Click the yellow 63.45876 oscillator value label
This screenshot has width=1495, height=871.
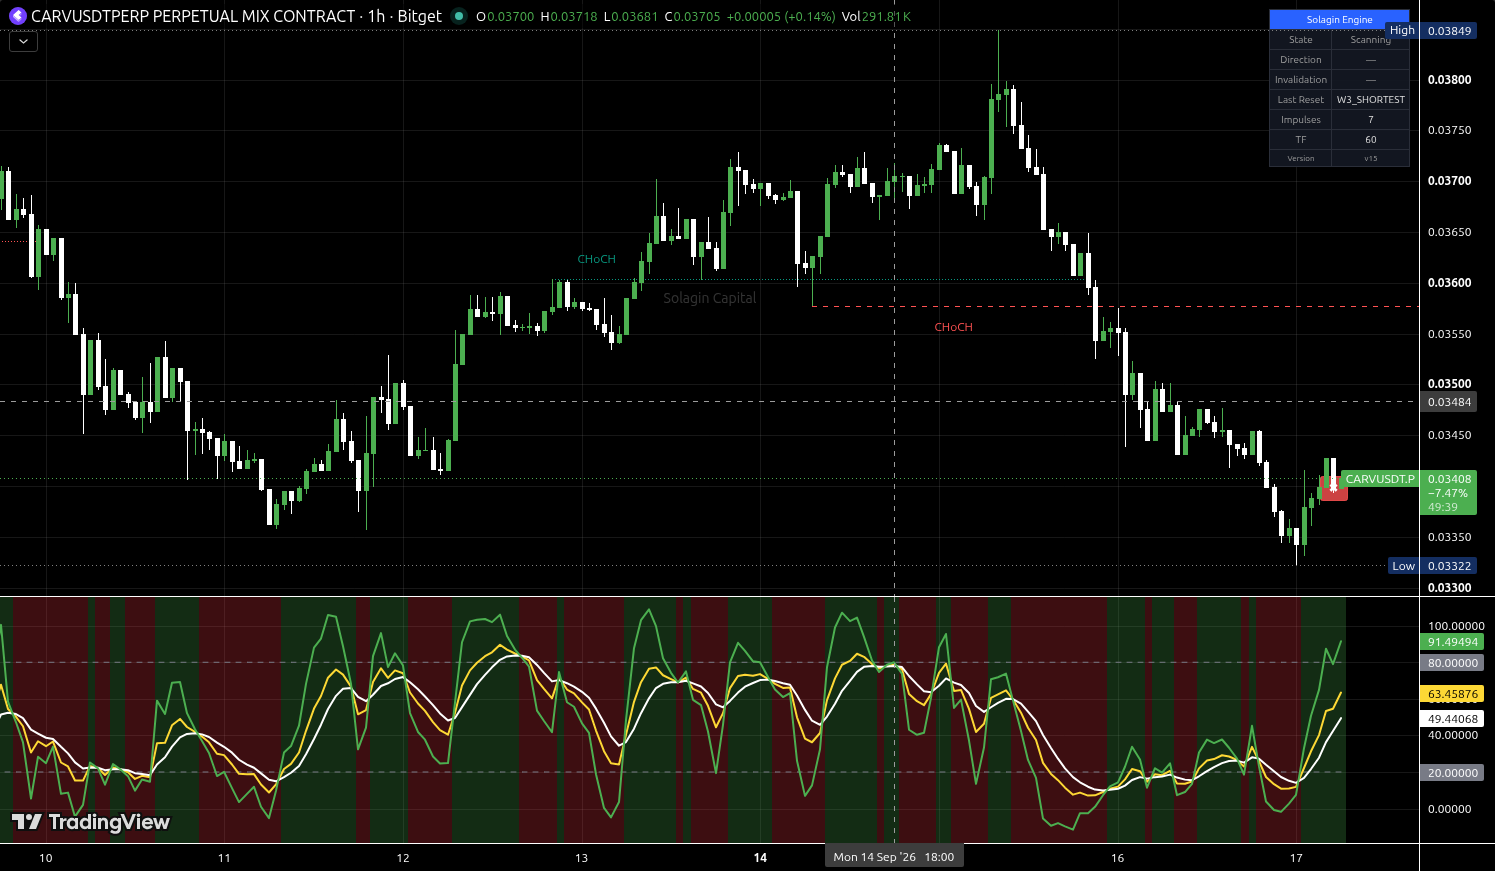pyautogui.click(x=1452, y=694)
